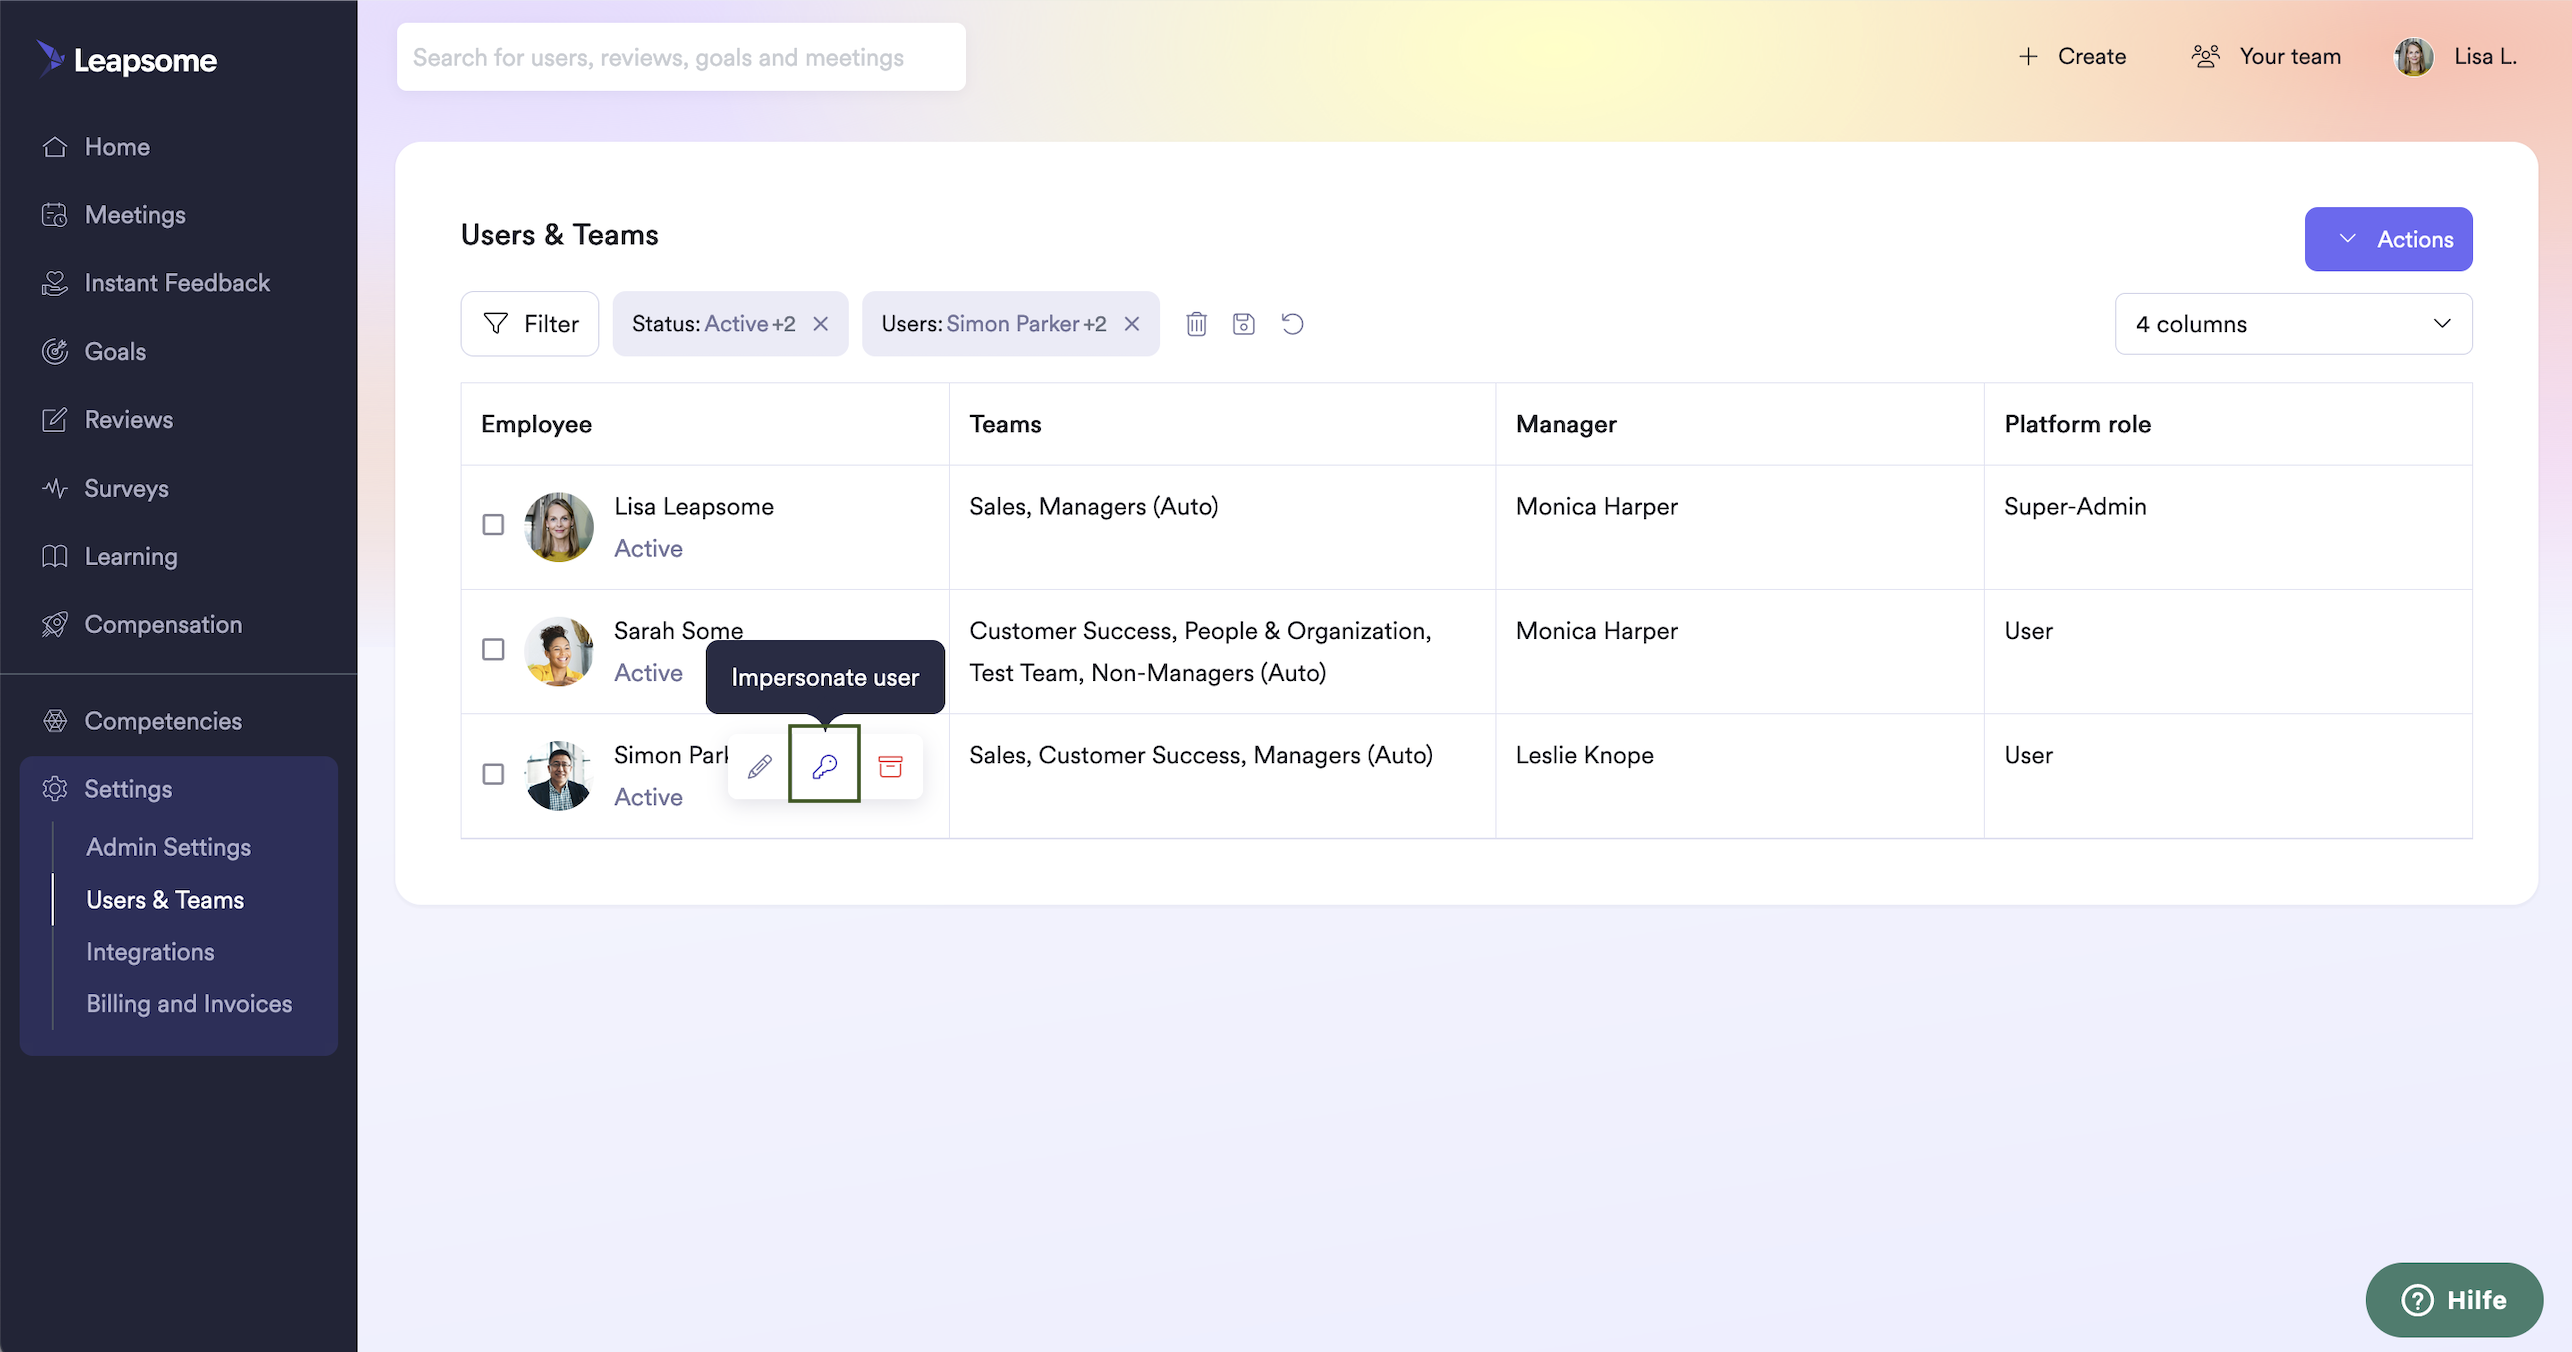Go to Learning page
This screenshot has width=2572, height=1352.
tap(130, 557)
